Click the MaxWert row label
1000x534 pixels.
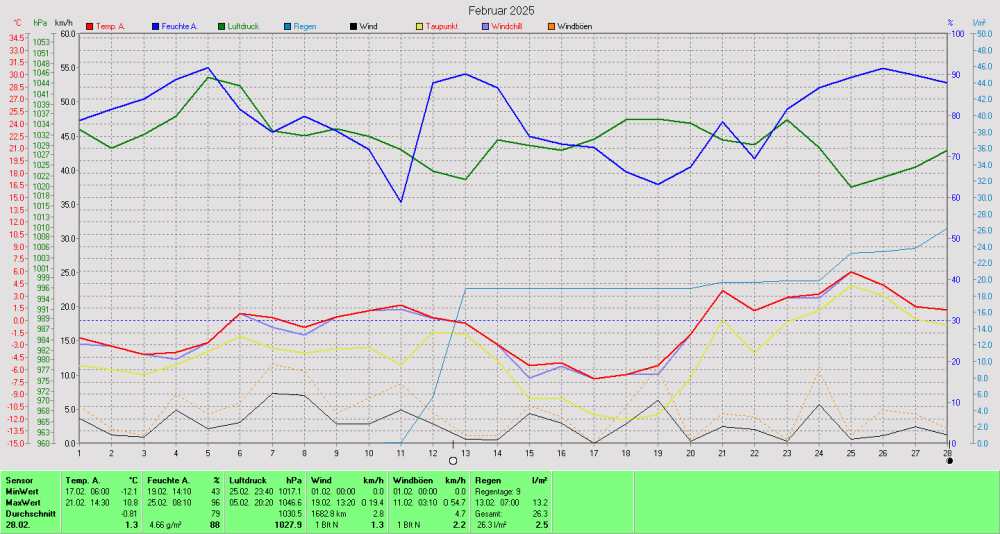click(x=23, y=502)
